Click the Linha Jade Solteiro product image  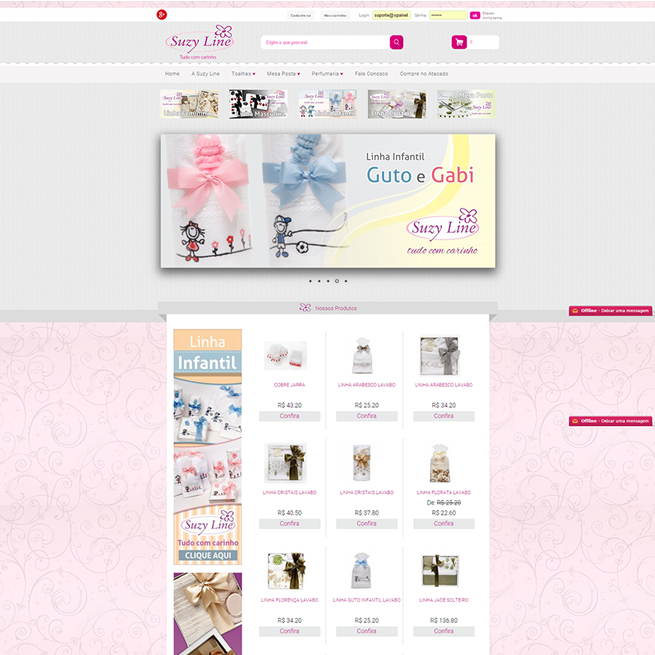(x=440, y=571)
